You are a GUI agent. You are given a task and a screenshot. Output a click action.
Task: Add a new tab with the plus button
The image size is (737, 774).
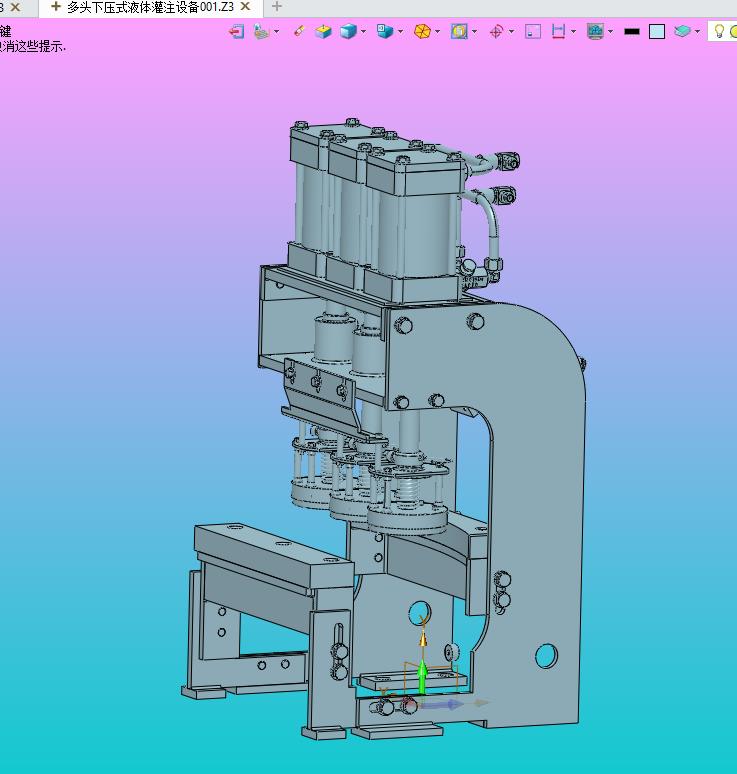277,6
